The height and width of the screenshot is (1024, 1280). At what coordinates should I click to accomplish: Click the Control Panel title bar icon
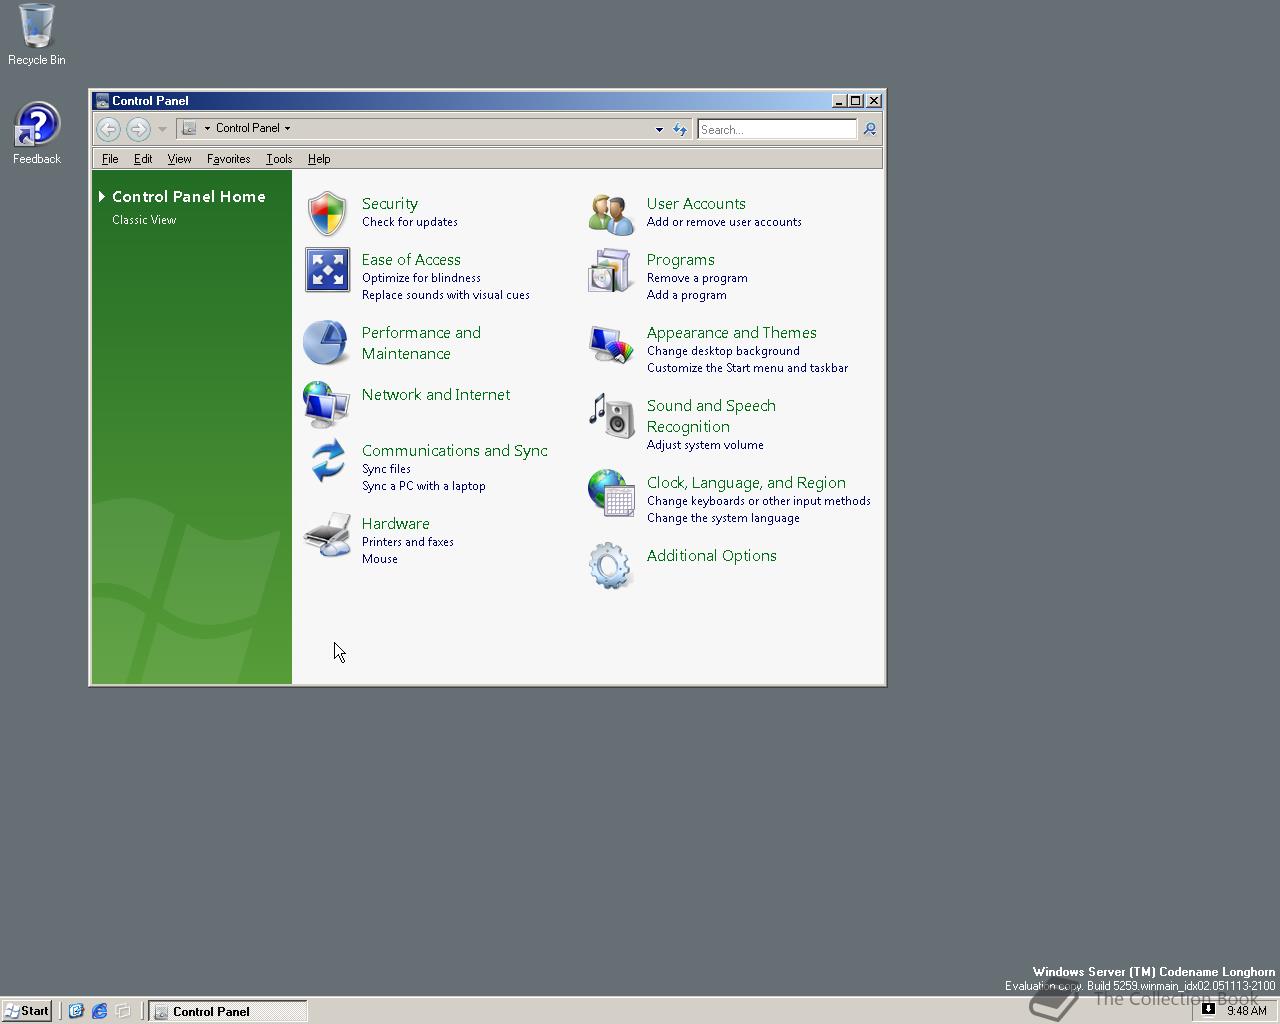point(102,101)
